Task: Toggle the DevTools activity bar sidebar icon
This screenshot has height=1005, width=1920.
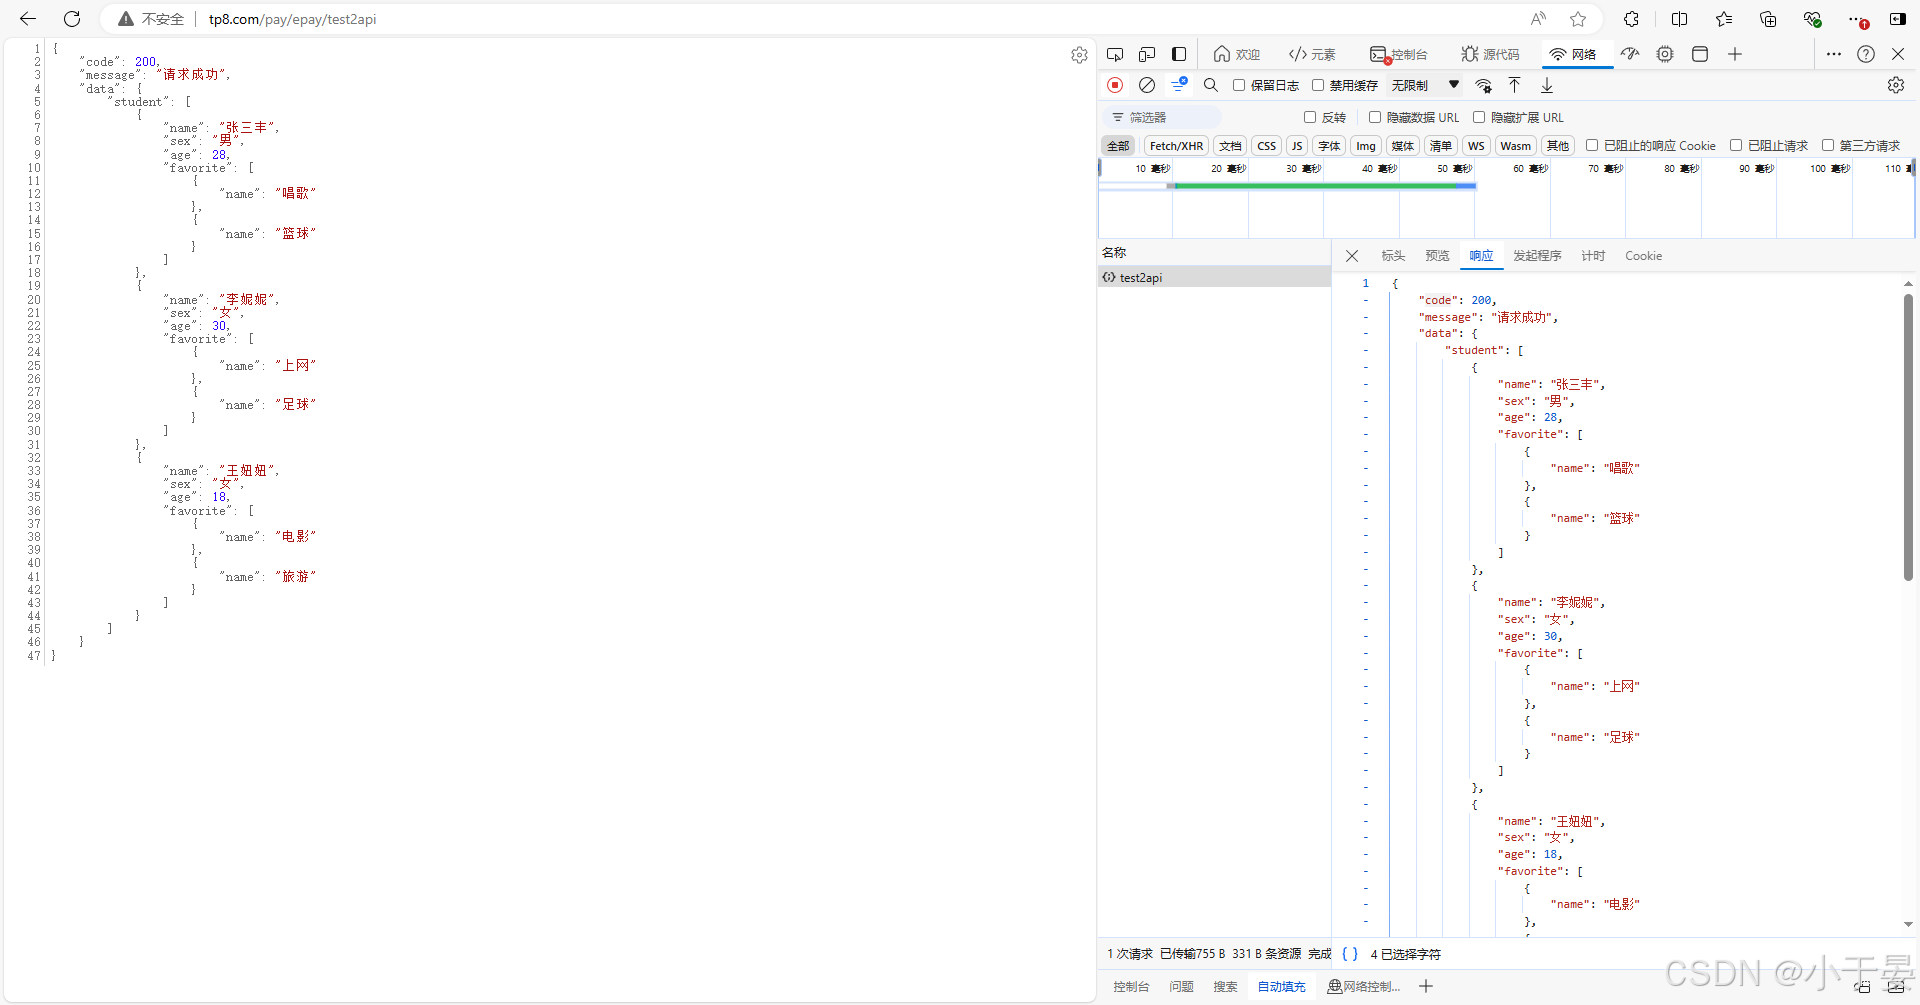Action: click(x=1179, y=54)
